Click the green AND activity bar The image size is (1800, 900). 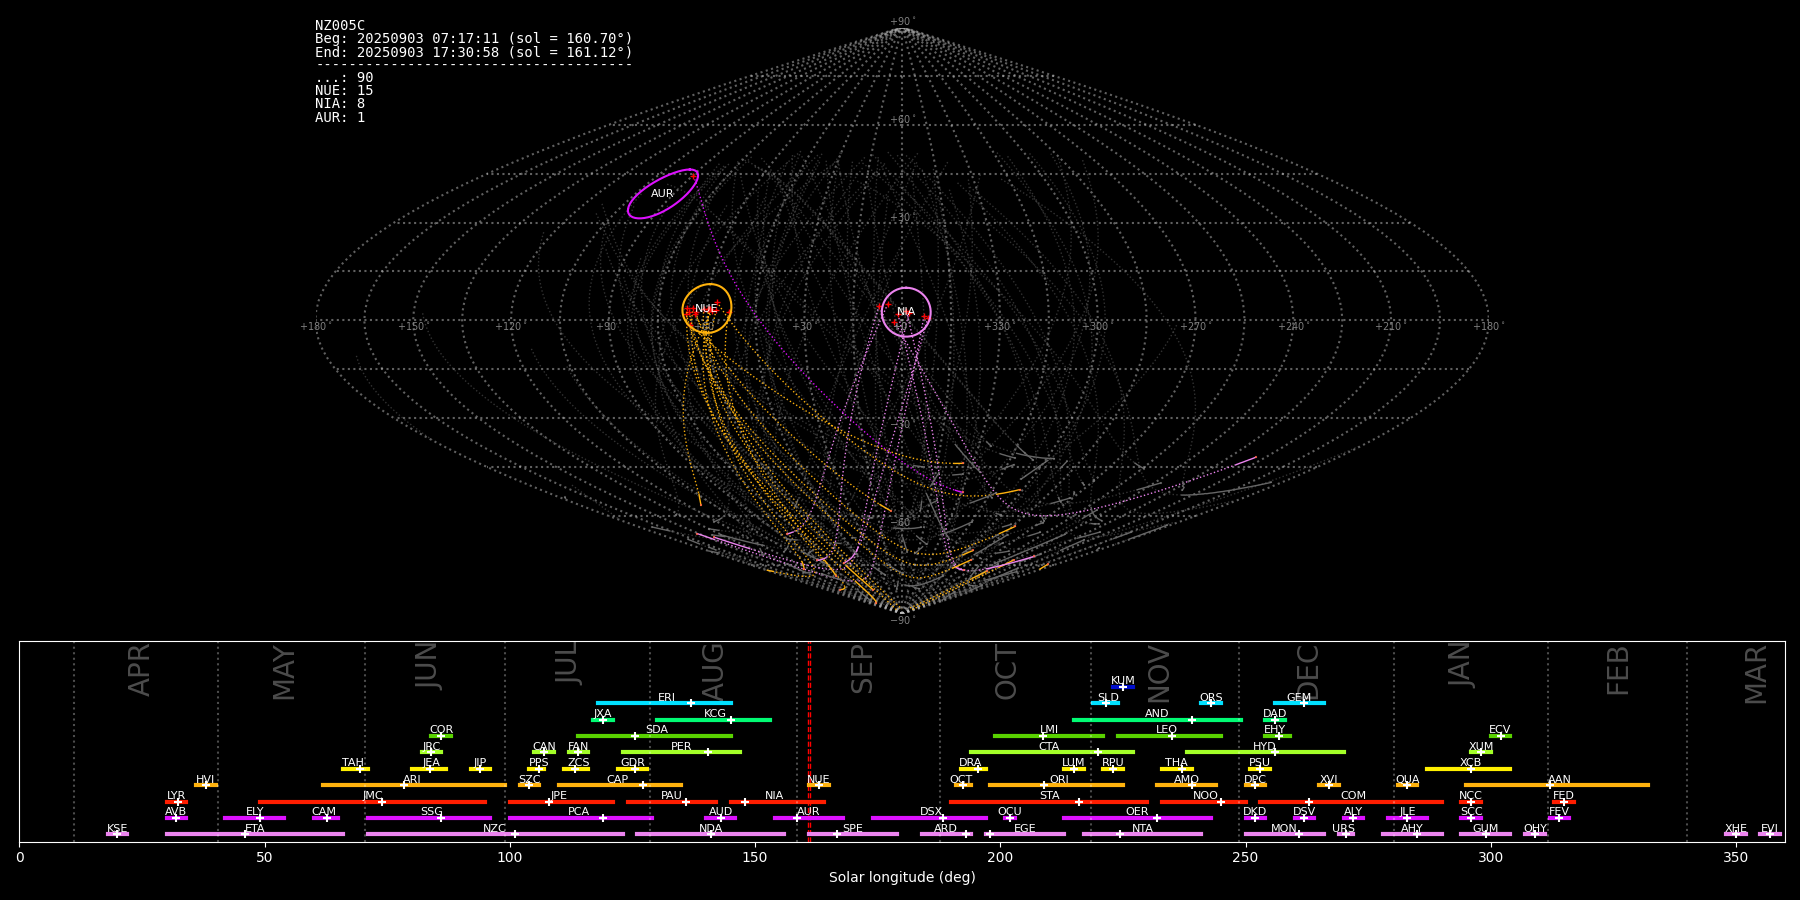tap(1158, 720)
